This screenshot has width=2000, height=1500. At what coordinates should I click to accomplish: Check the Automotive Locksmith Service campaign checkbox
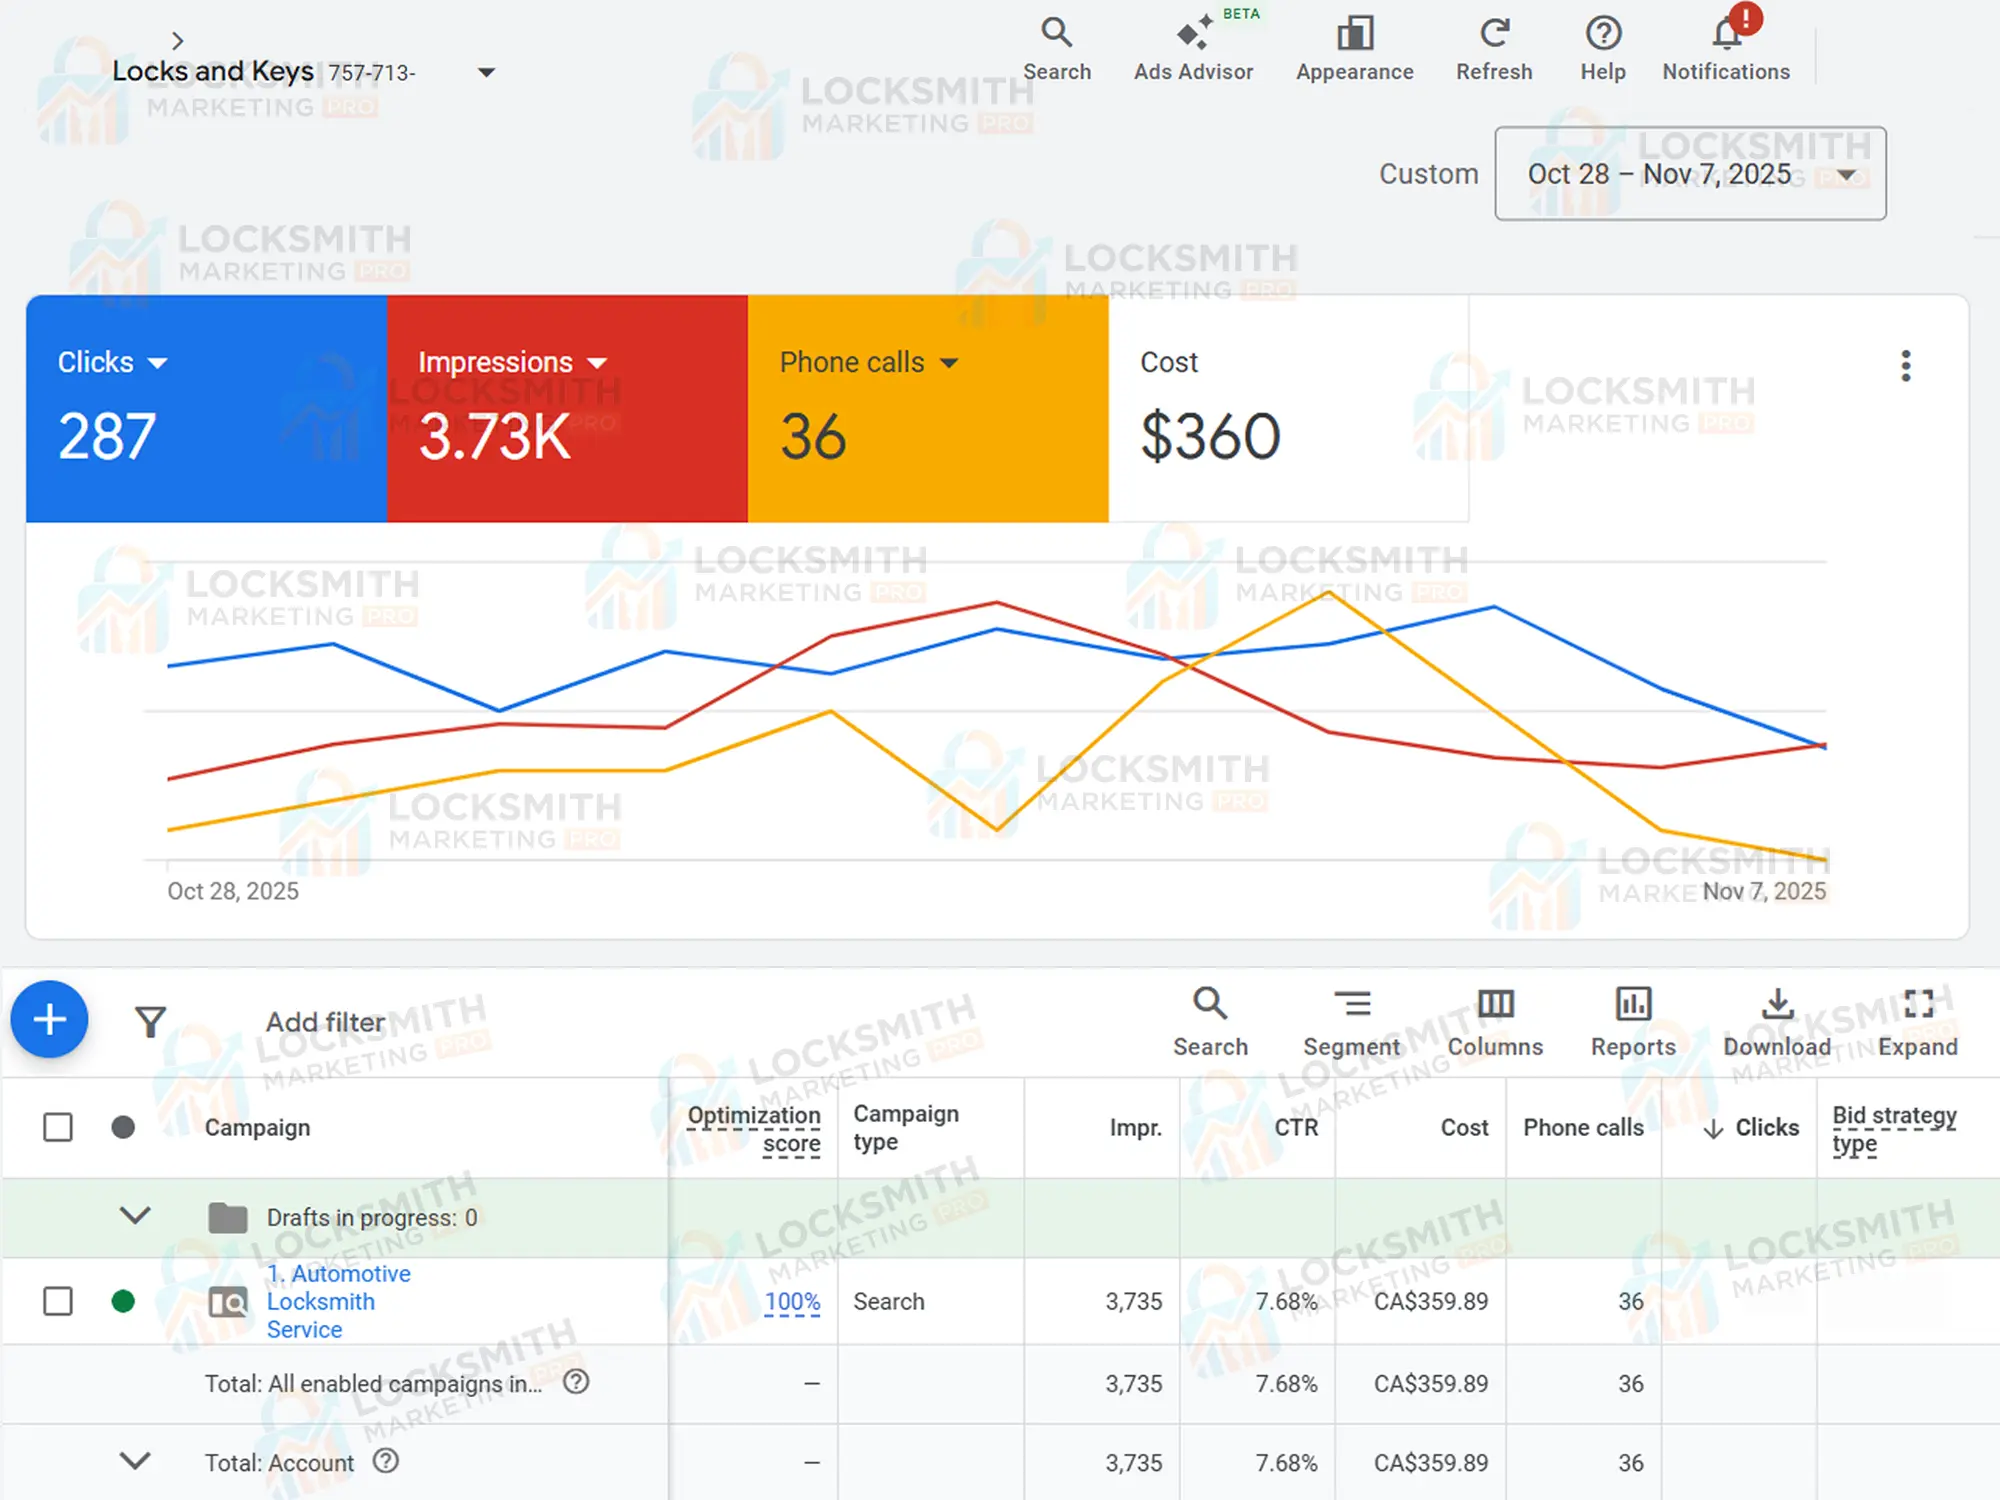pyautogui.click(x=57, y=1301)
